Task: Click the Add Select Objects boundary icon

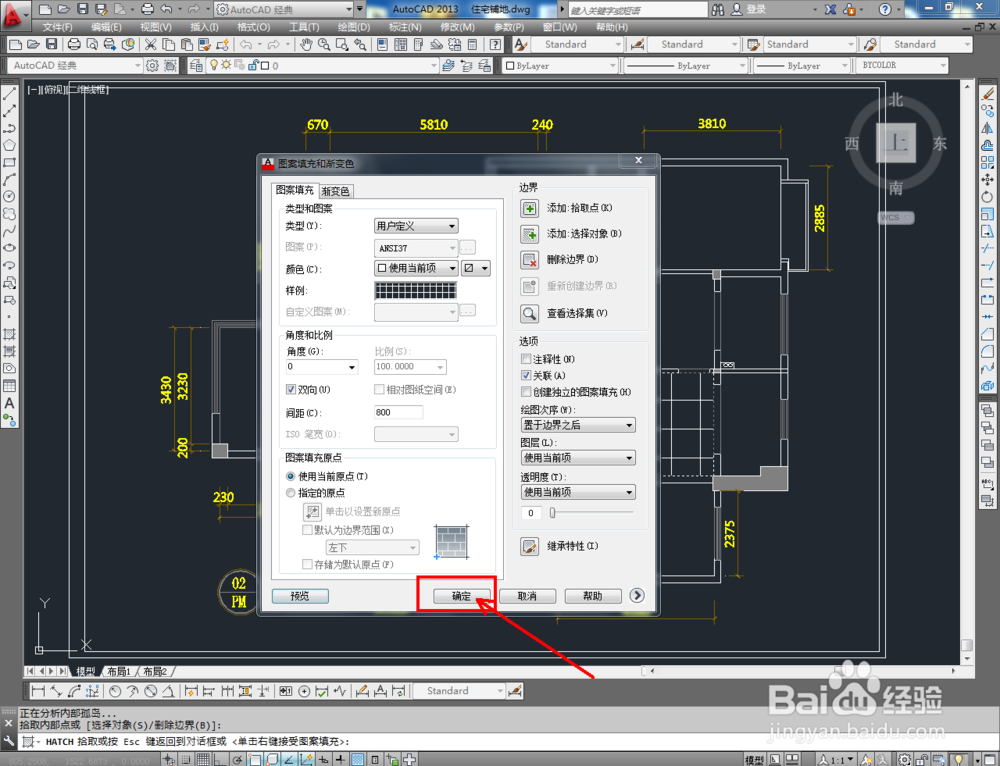Action: pyautogui.click(x=529, y=234)
